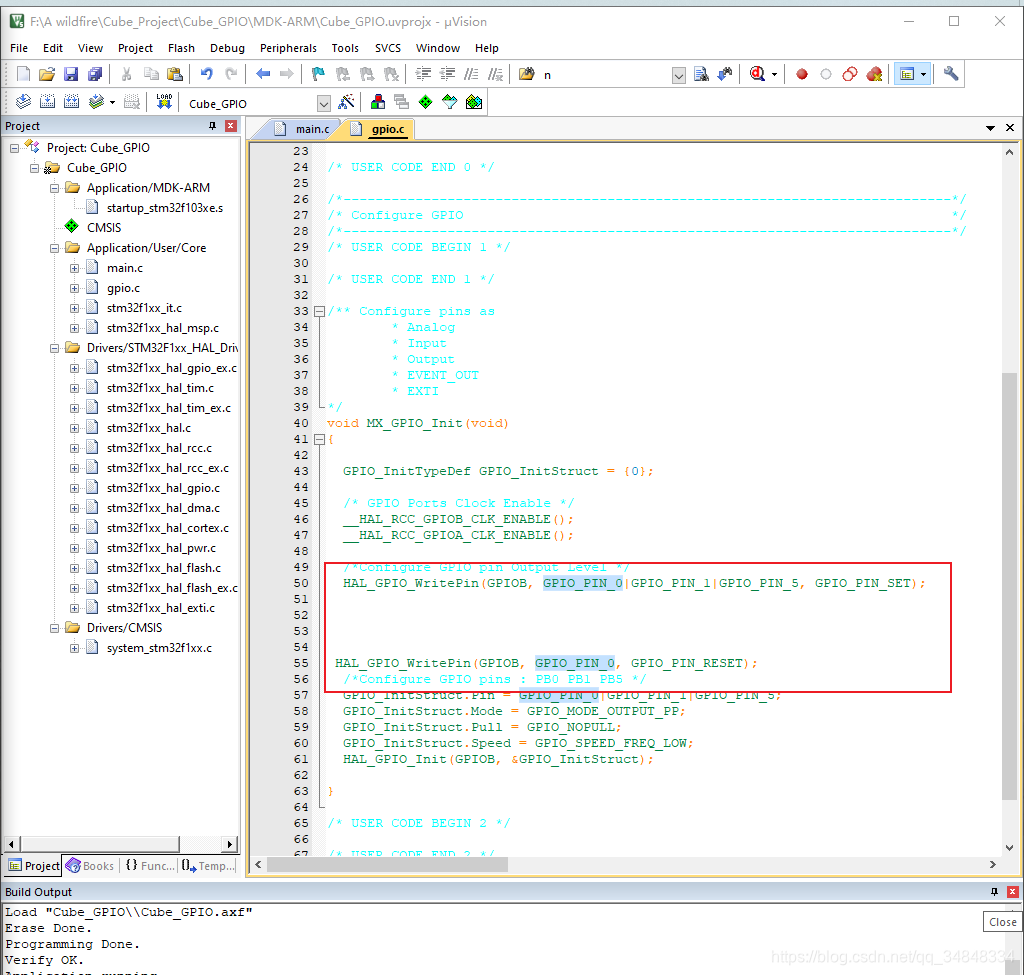
Task: Open the target selection dropdown Cube_GPIO
Action: (324, 104)
